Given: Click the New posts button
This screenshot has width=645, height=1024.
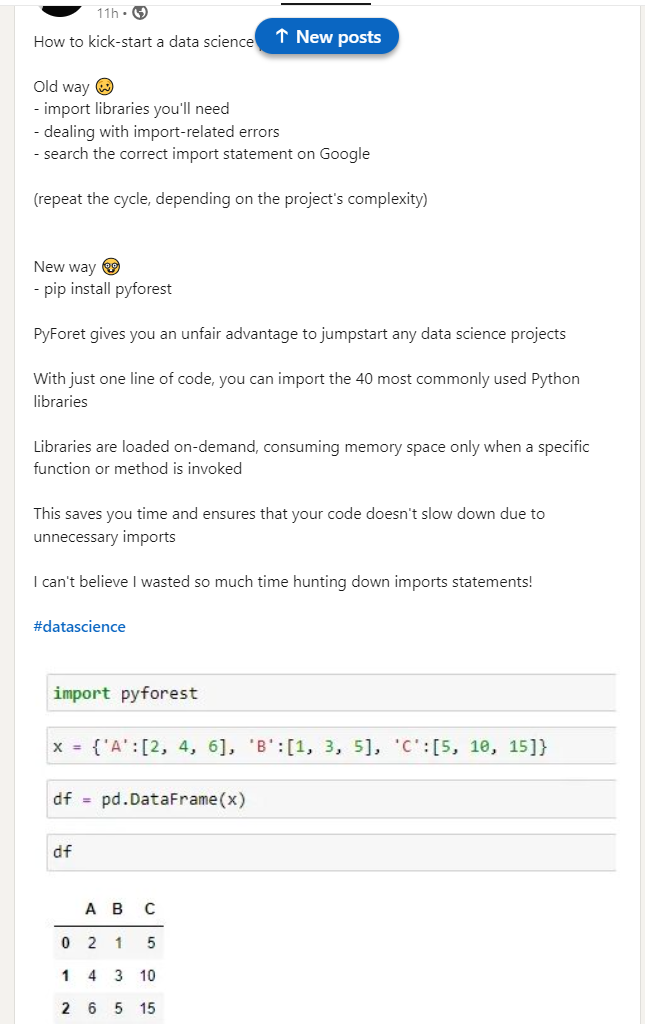Looking at the screenshot, I should pos(326,37).
